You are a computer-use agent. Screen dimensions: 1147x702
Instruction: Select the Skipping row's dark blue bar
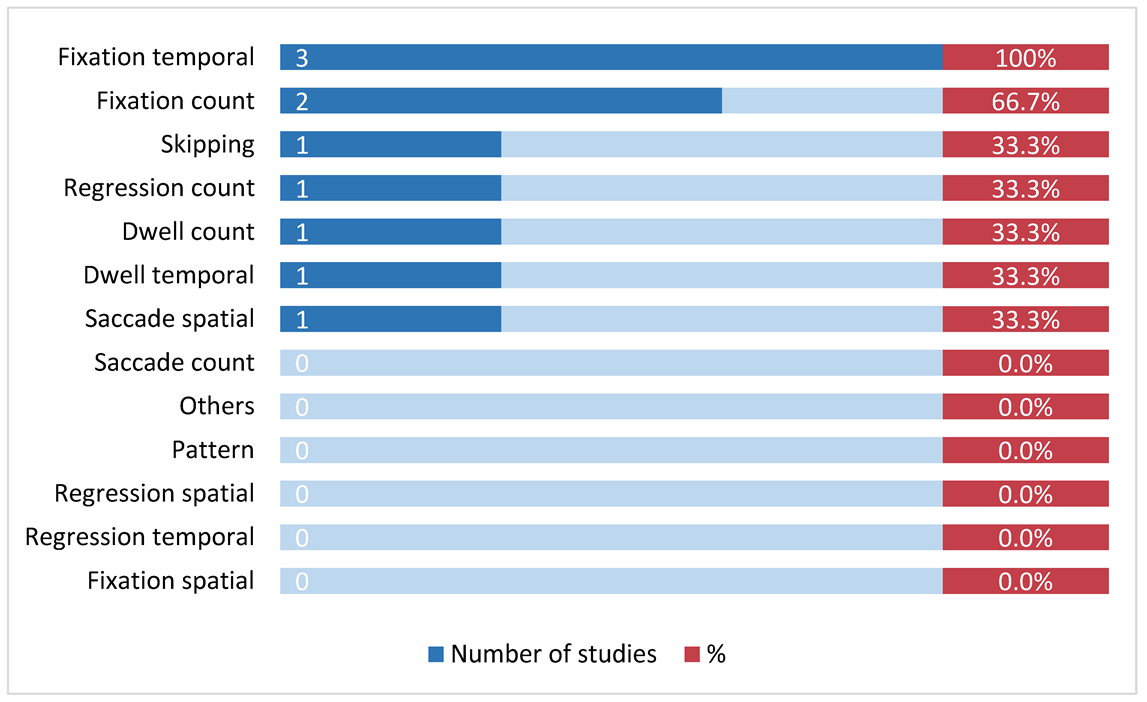(x=390, y=145)
